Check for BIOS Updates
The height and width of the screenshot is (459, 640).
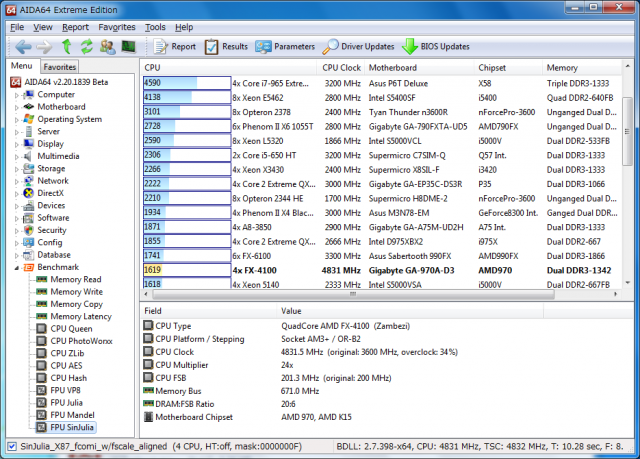[x=436, y=47]
